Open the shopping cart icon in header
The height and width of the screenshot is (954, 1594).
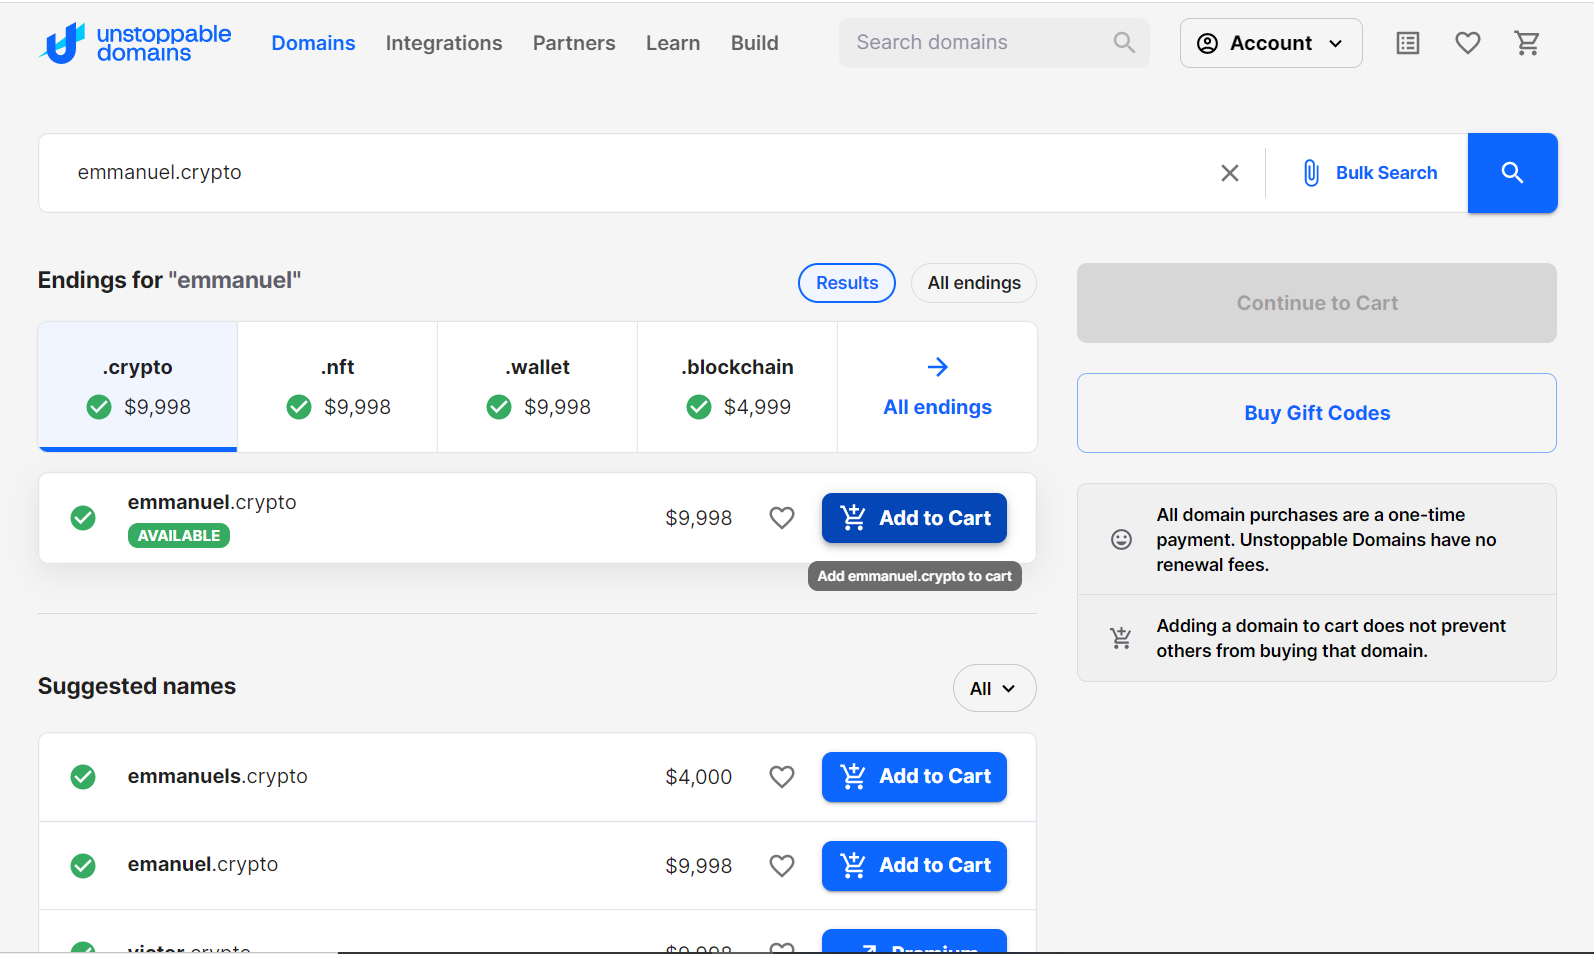coord(1527,43)
